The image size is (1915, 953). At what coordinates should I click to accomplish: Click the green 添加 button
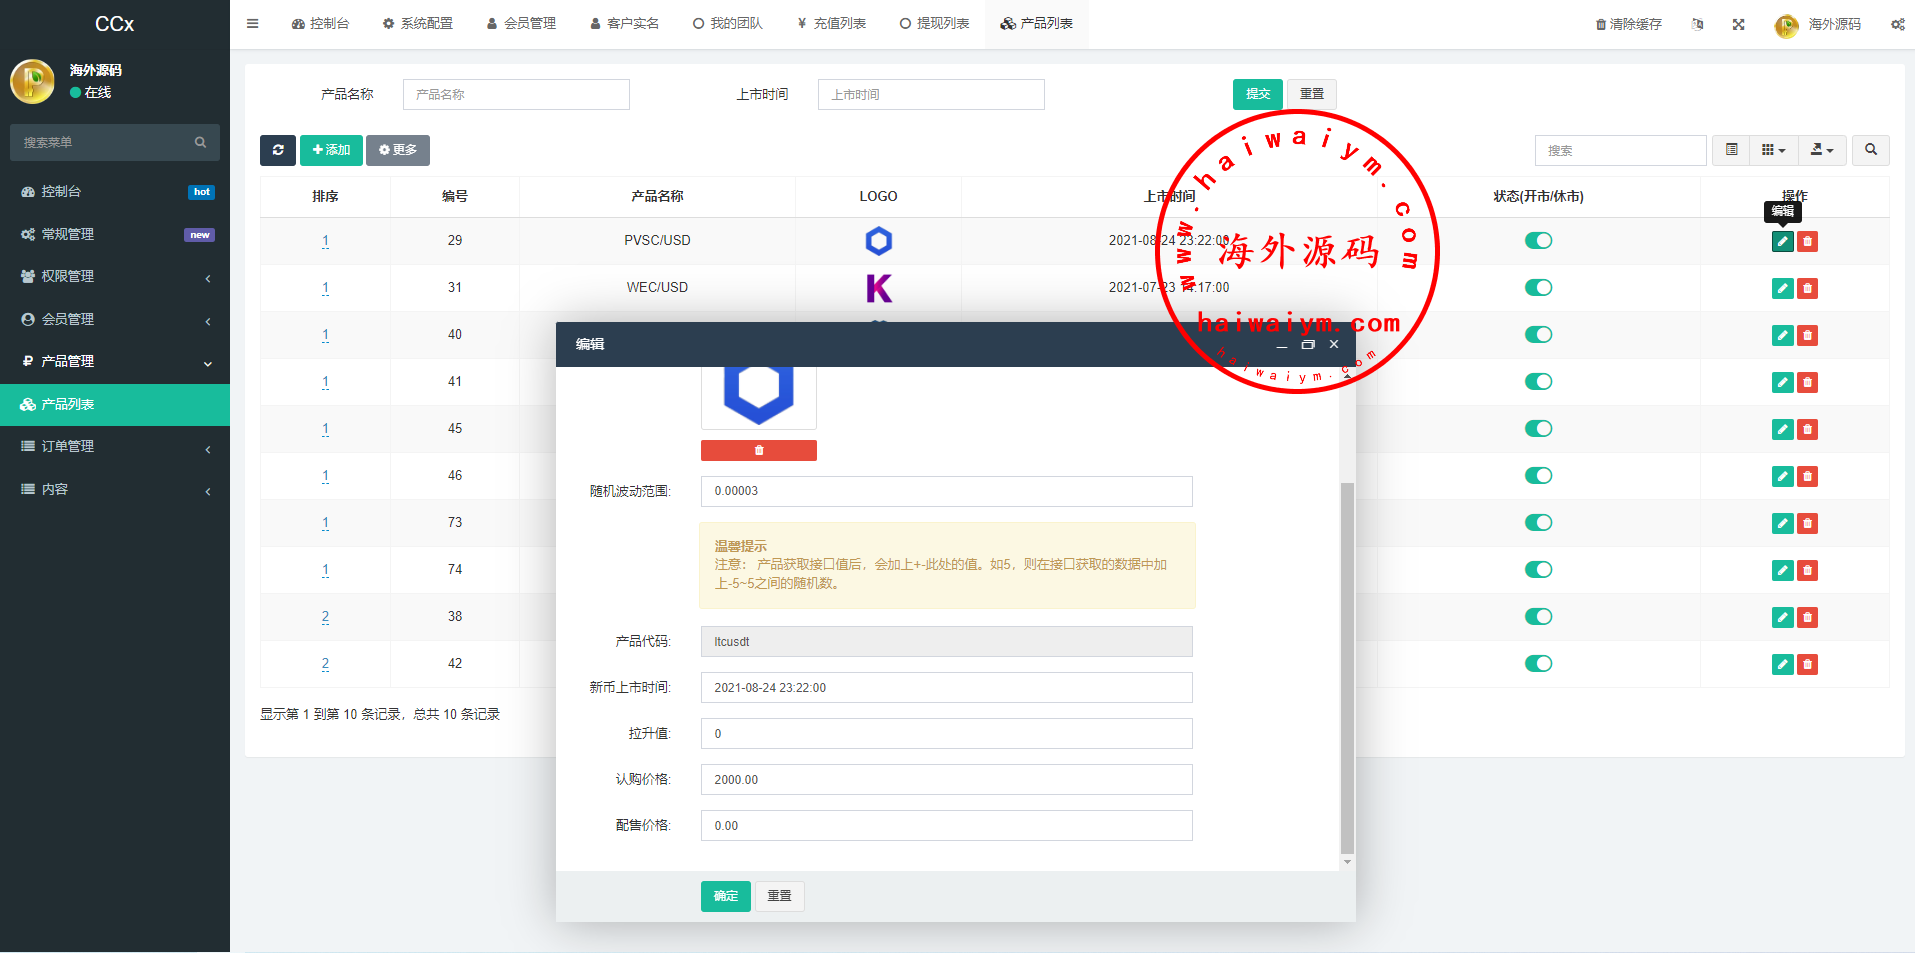(331, 150)
